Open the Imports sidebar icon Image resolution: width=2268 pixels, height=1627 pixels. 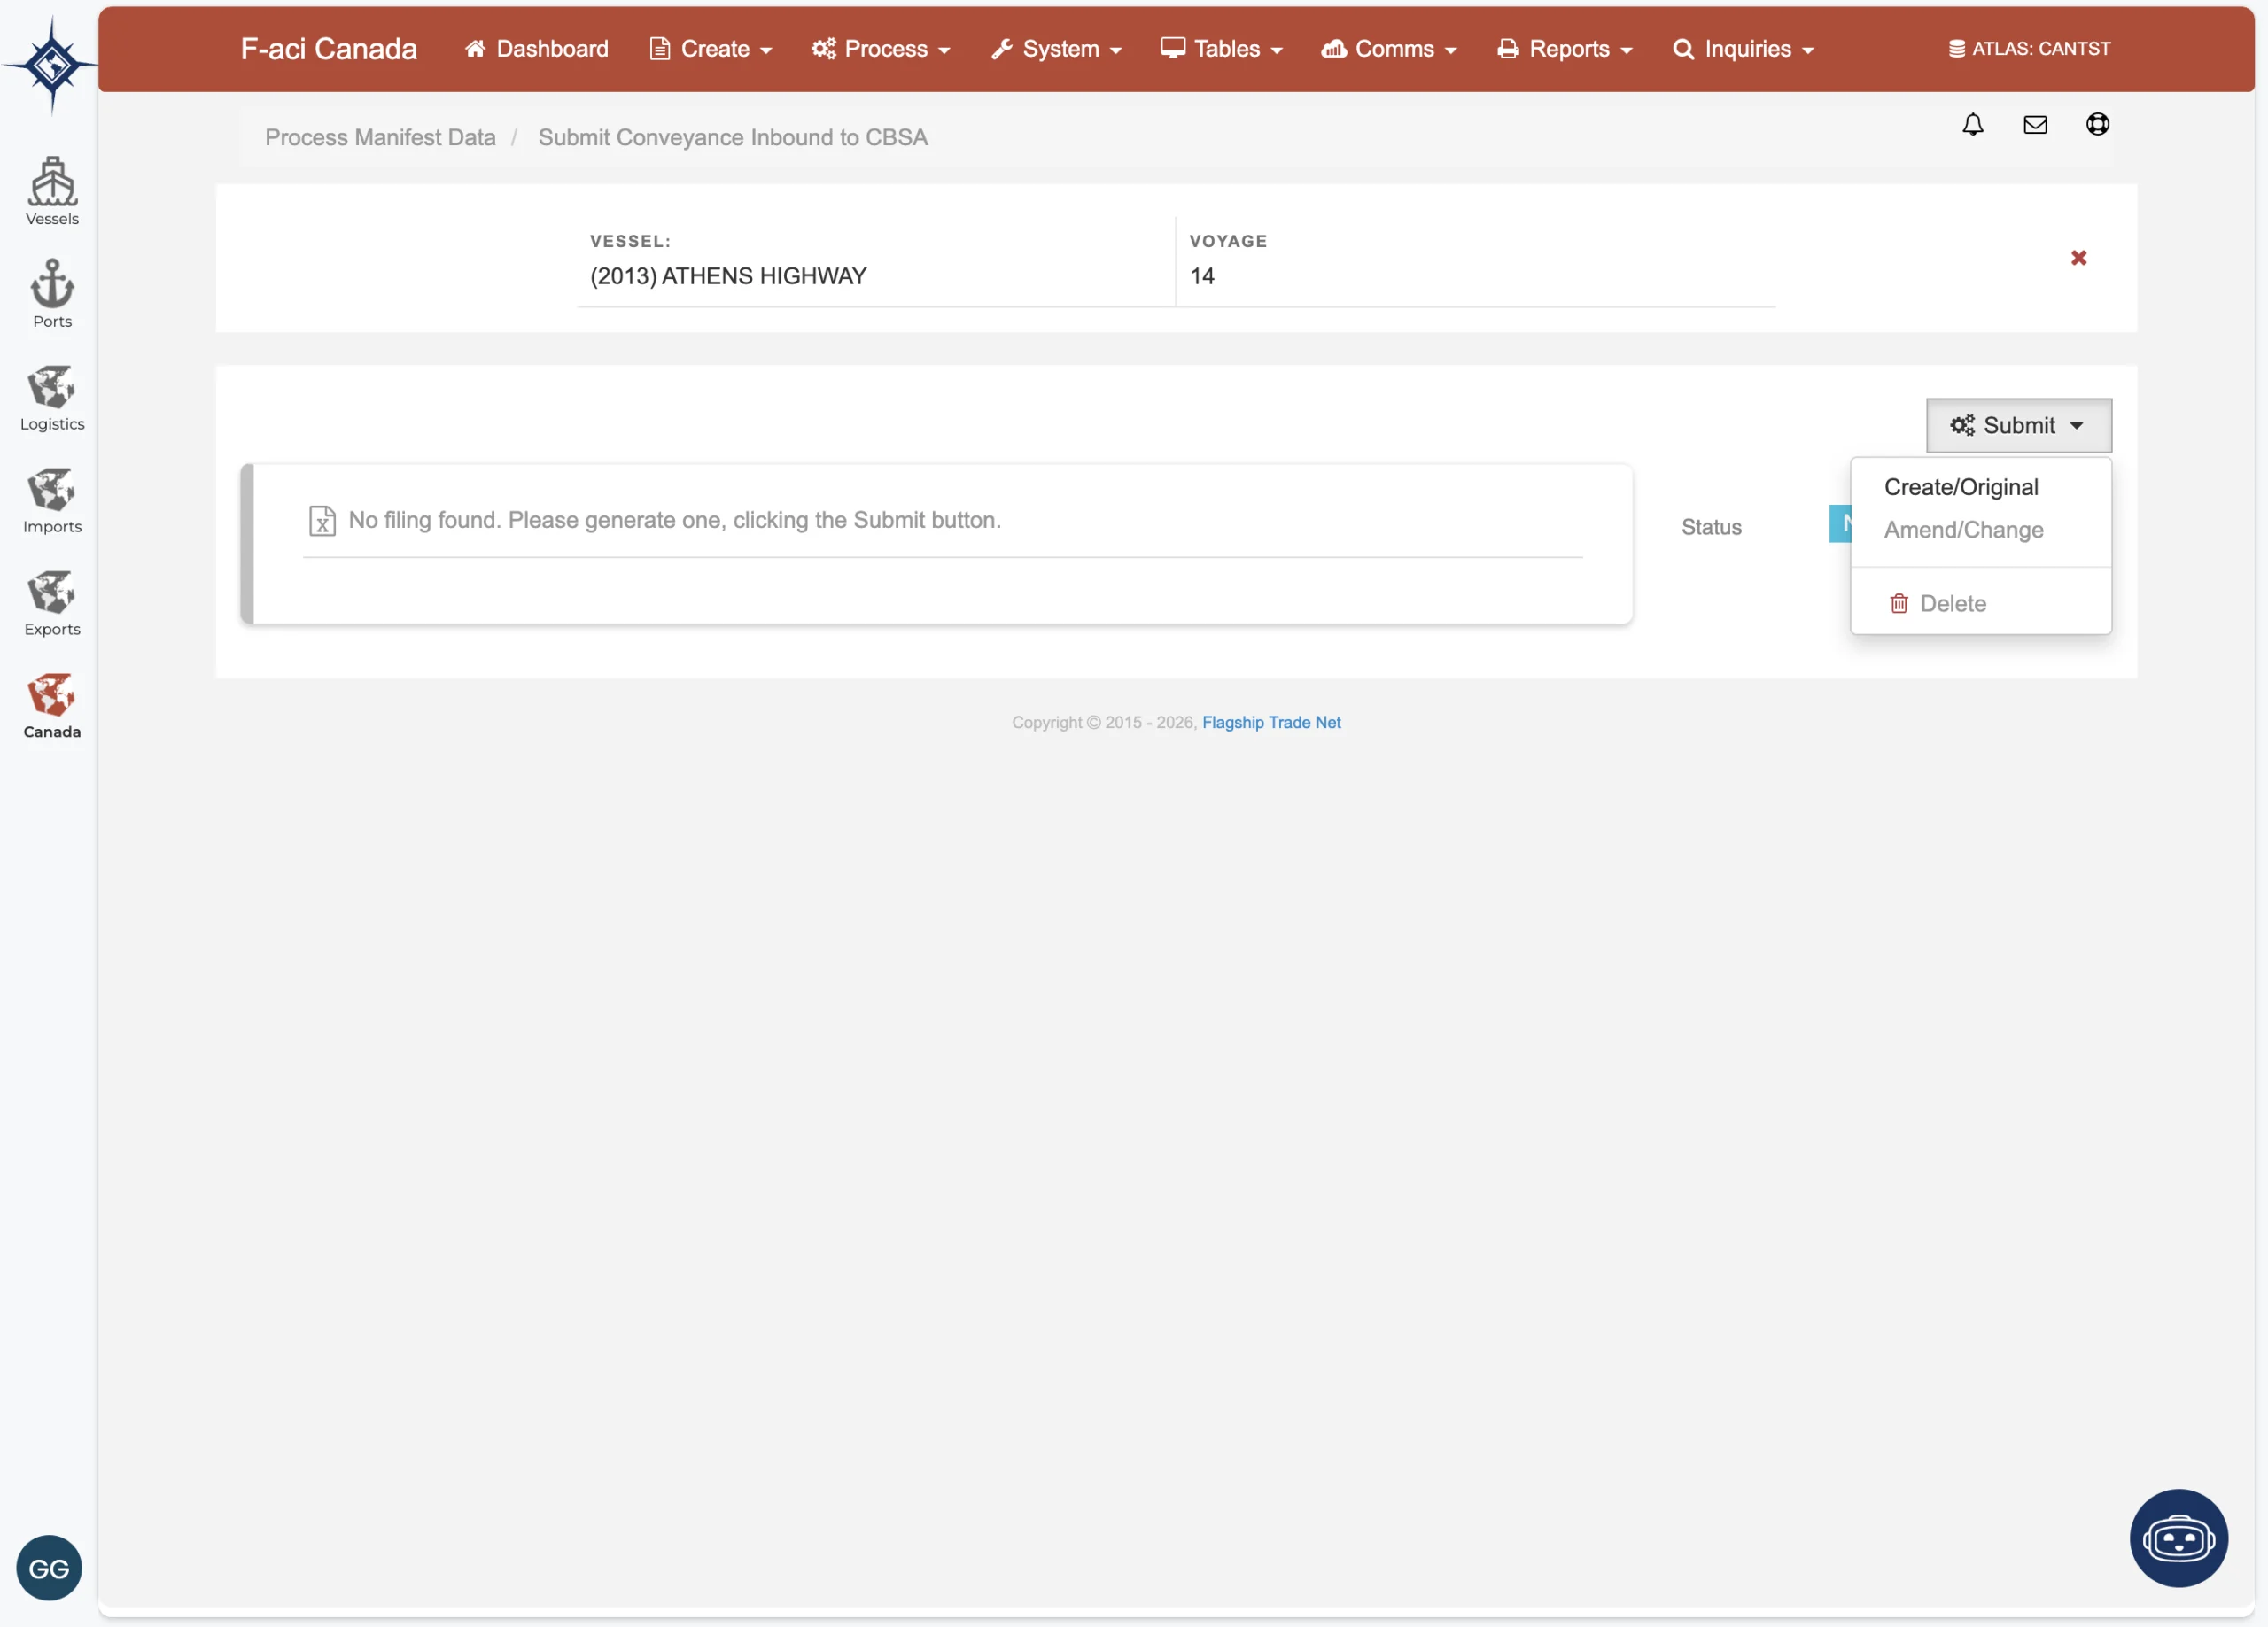click(x=52, y=499)
